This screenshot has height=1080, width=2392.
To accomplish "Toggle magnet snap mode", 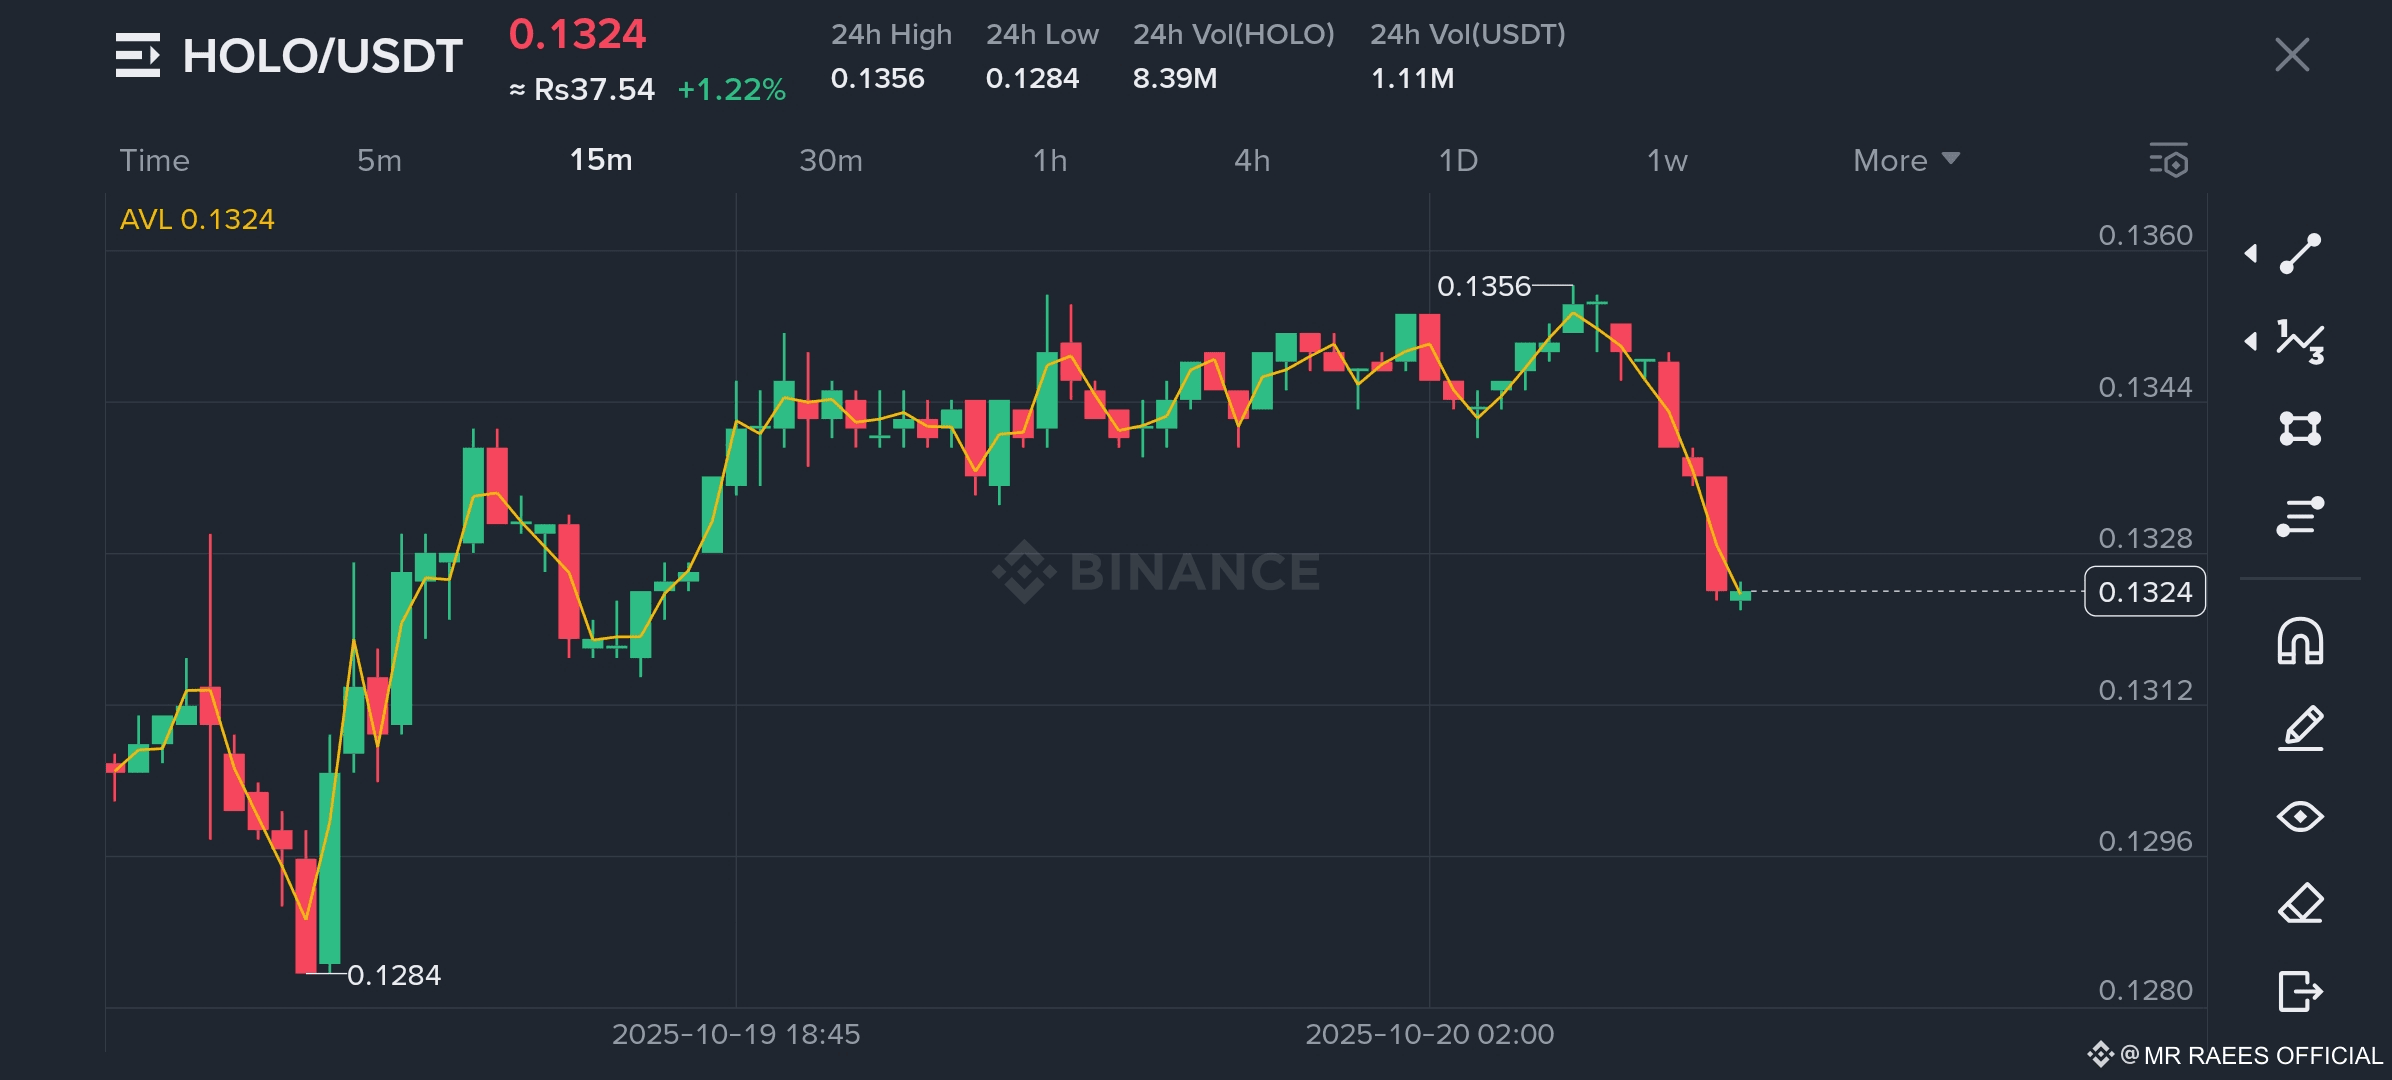I will [2300, 641].
